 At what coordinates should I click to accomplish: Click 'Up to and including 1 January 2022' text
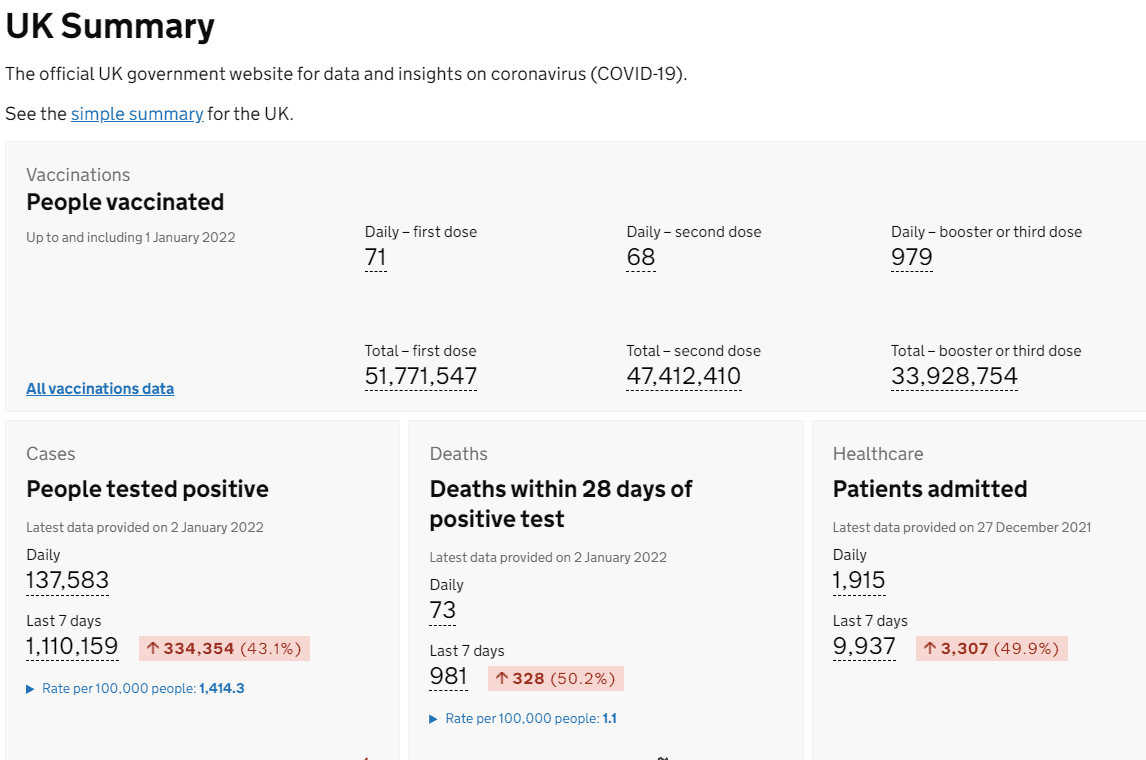tap(131, 238)
